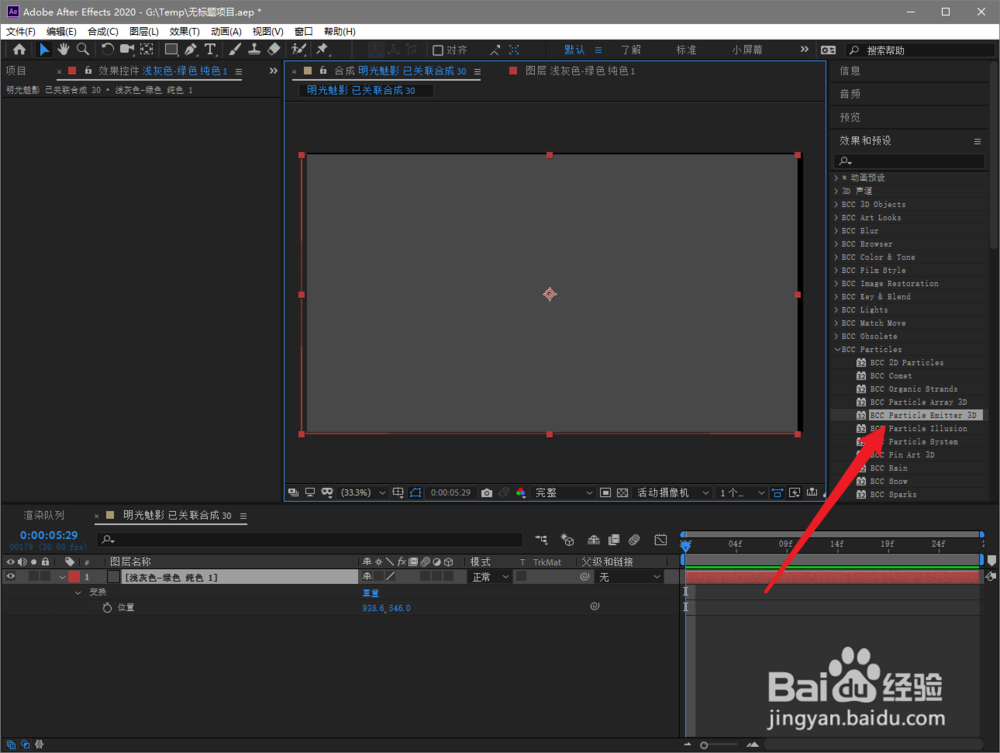This screenshot has width=1000, height=753.
Task: Select the Hand tool
Action: [x=63, y=49]
